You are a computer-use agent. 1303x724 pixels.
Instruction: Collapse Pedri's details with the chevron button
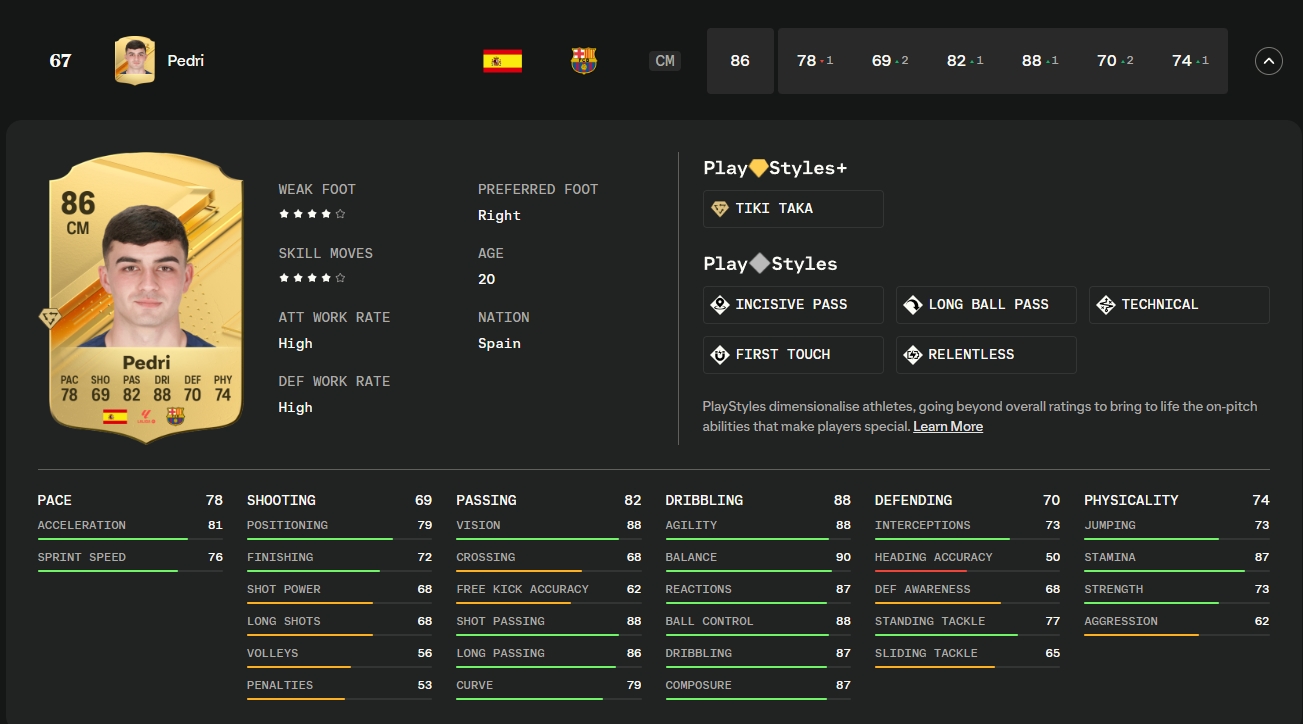click(x=1268, y=61)
